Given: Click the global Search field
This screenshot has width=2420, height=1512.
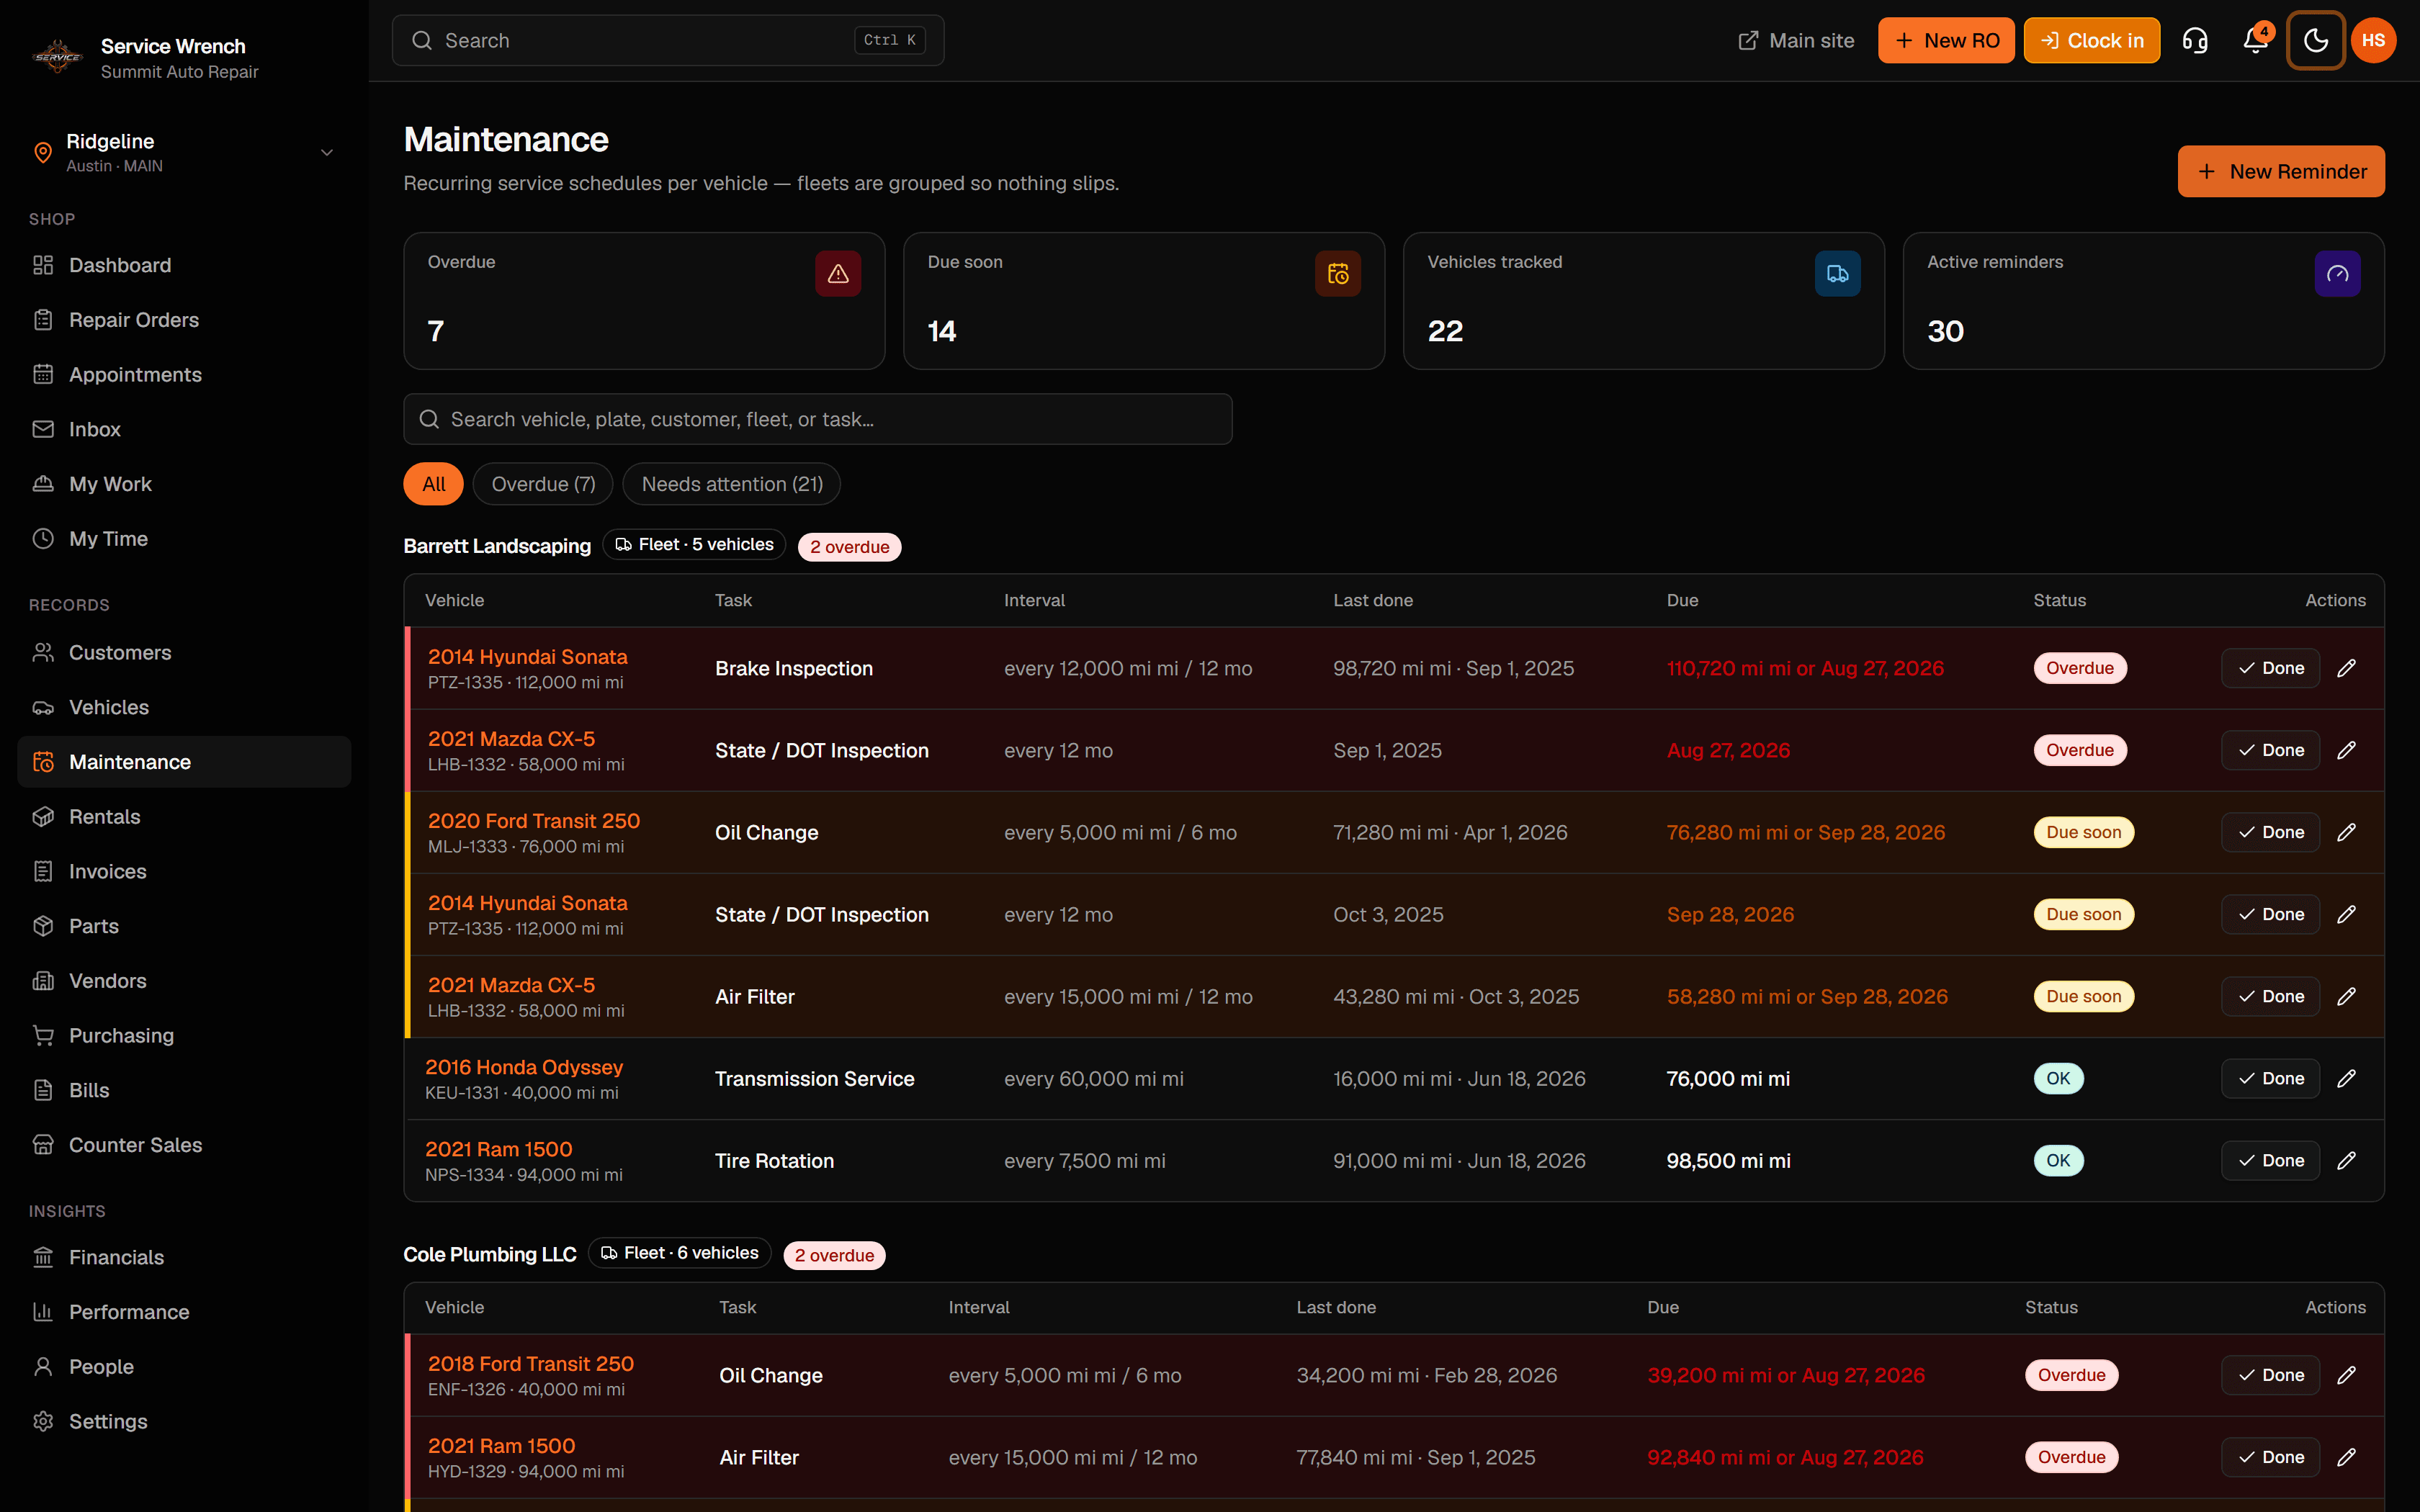Looking at the screenshot, I should pyautogui.click(x=668, y=41).
